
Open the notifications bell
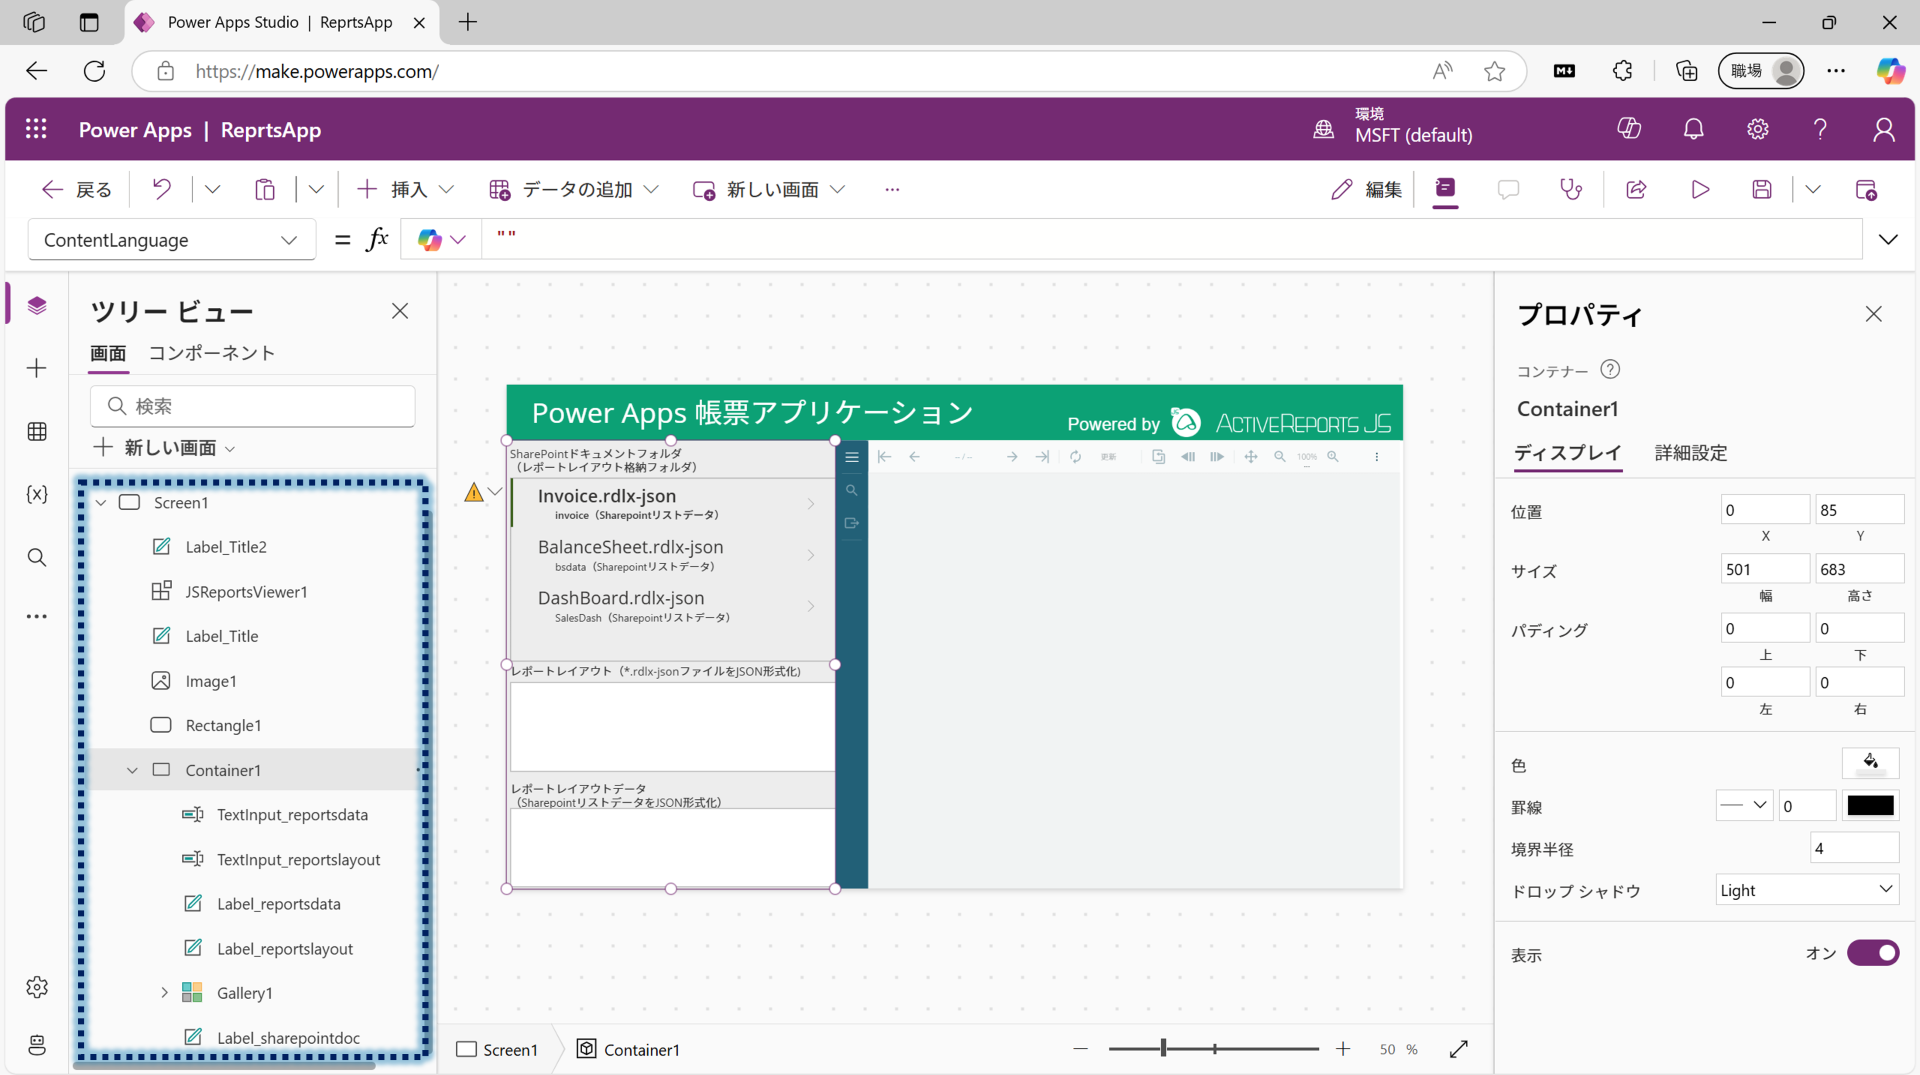point(1693,129)
